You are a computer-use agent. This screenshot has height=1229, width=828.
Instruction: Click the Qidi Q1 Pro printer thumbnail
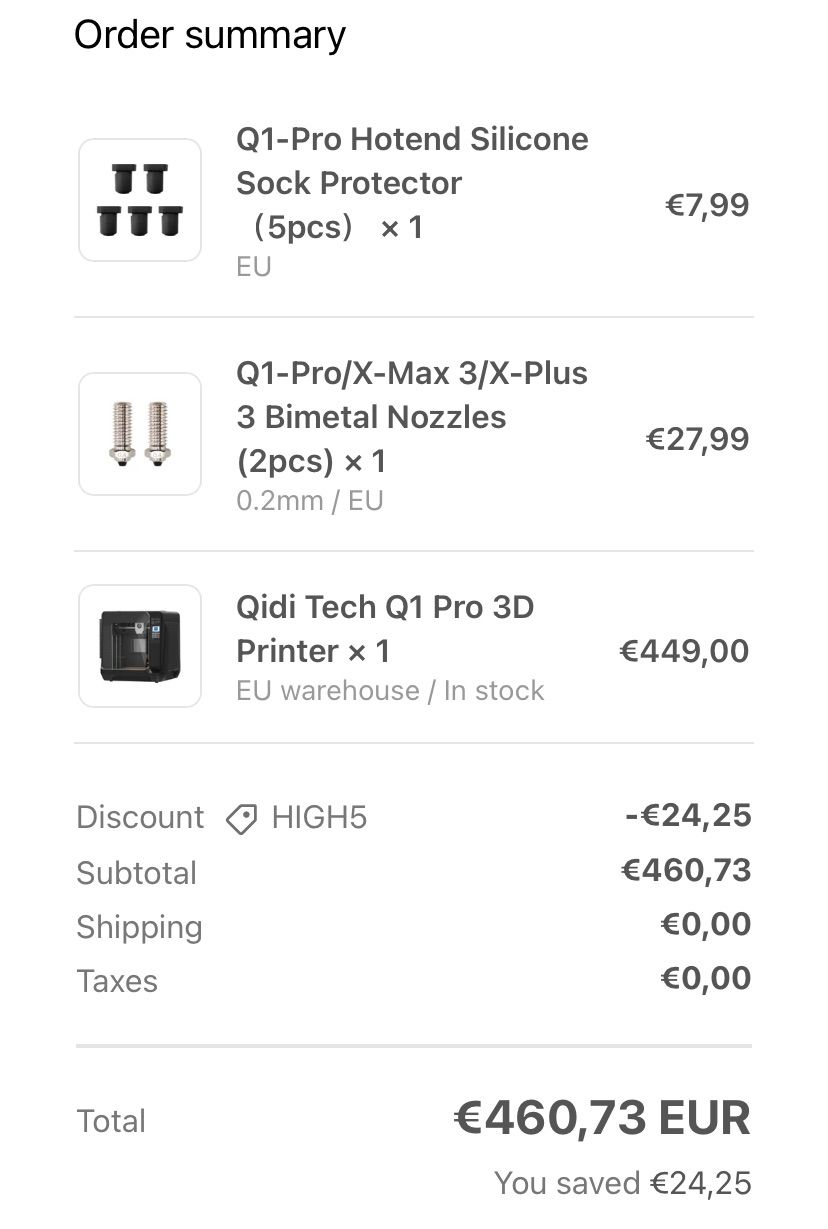pos(140,646)
